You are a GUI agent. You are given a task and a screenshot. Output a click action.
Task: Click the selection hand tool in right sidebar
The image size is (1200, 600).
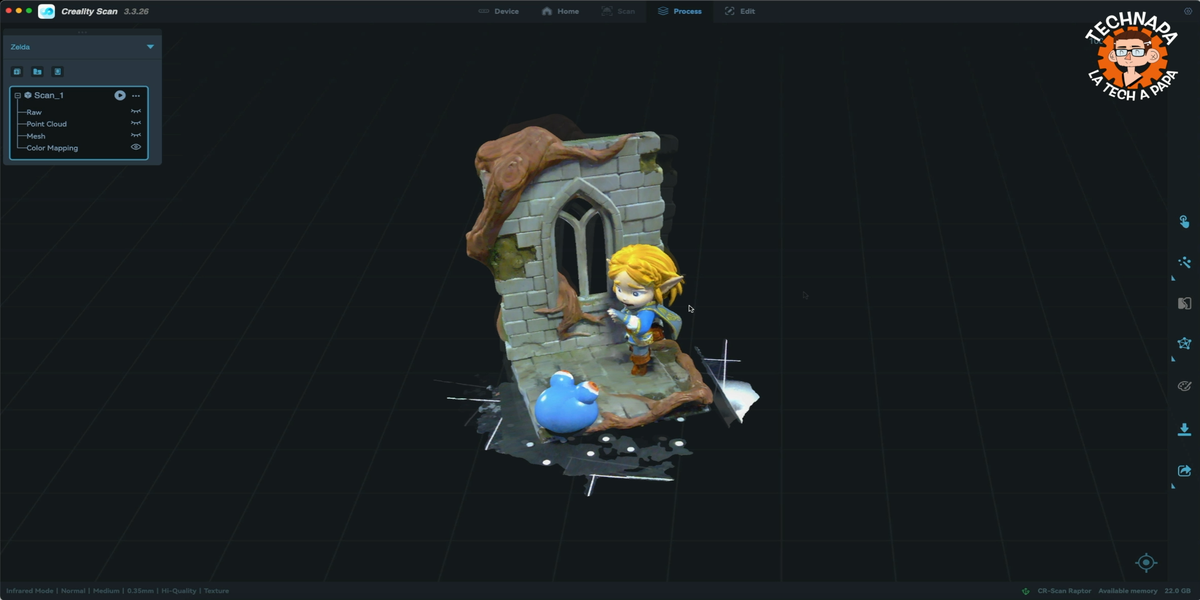[1184, 222]
